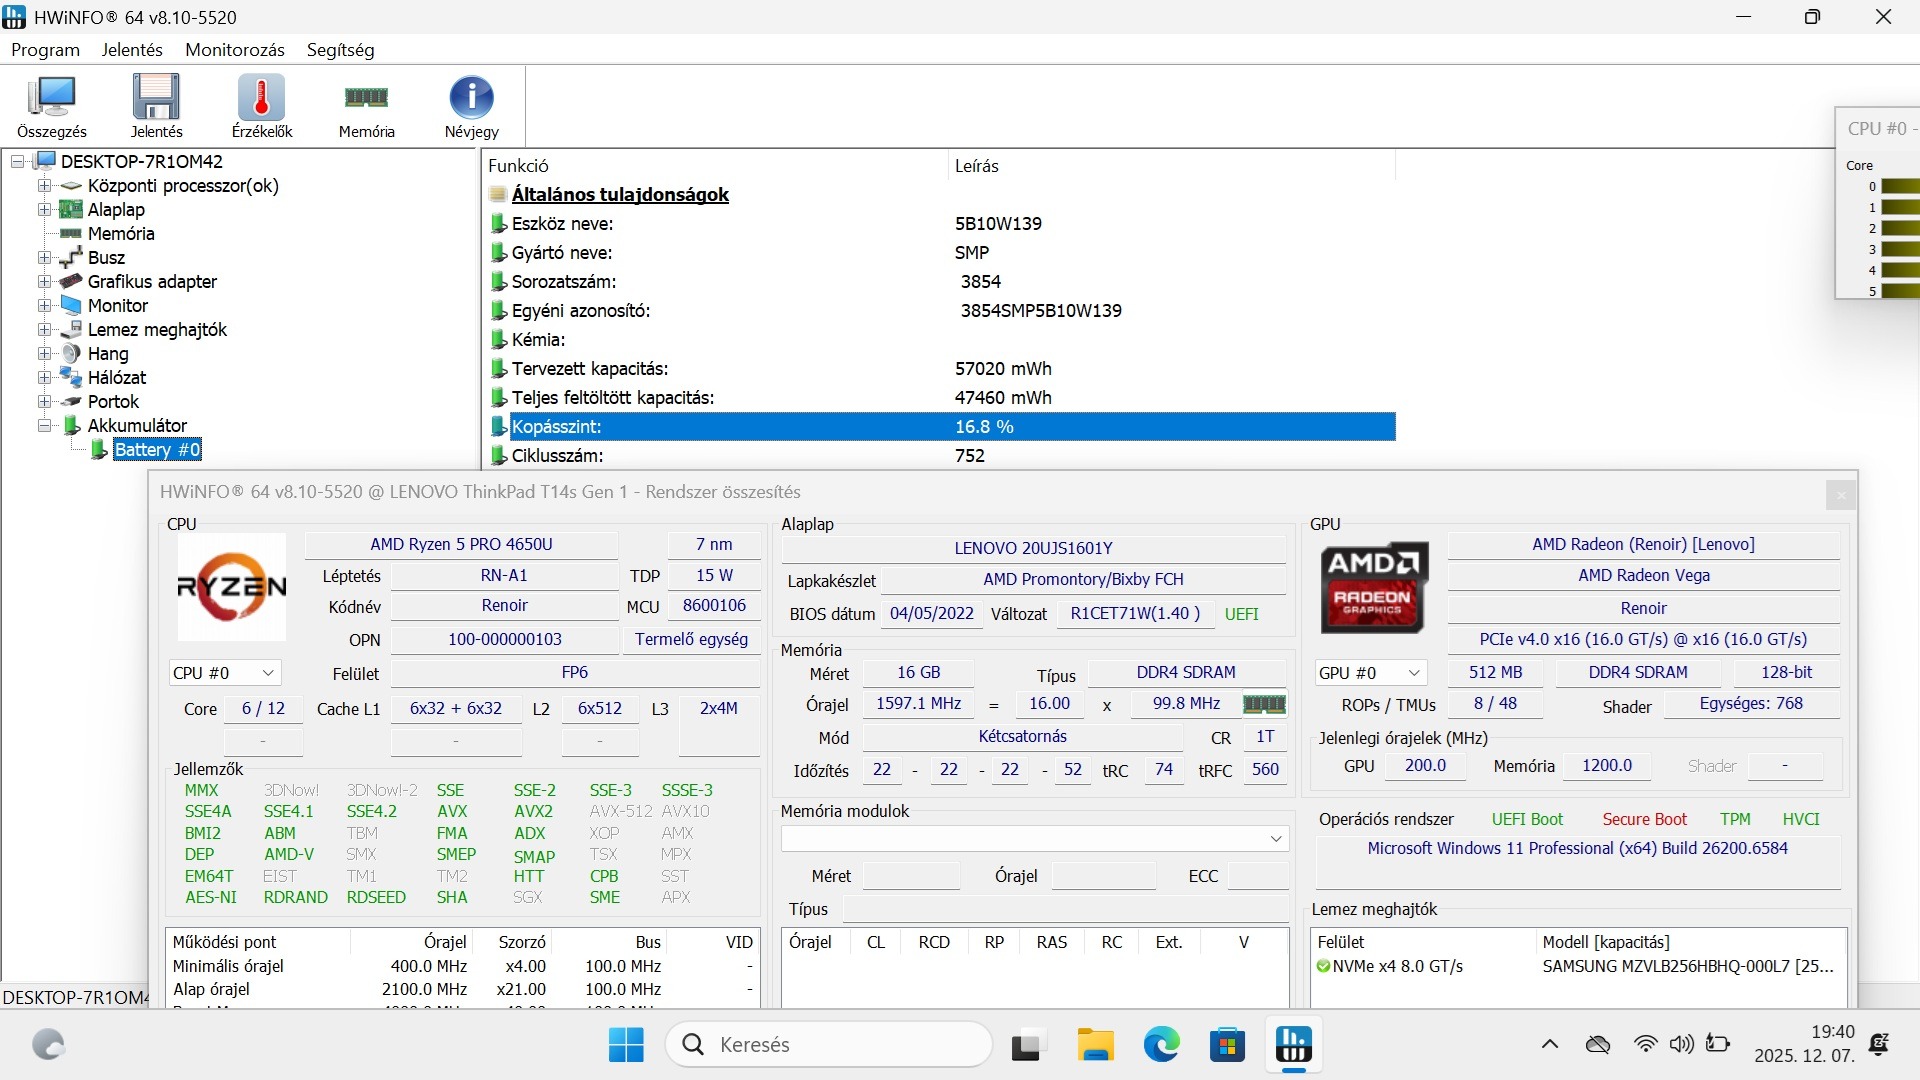Screen dimensions: 1920x1080
Task: Collapse the Akkumulátor tree node
Action: [x=44, y=426]
